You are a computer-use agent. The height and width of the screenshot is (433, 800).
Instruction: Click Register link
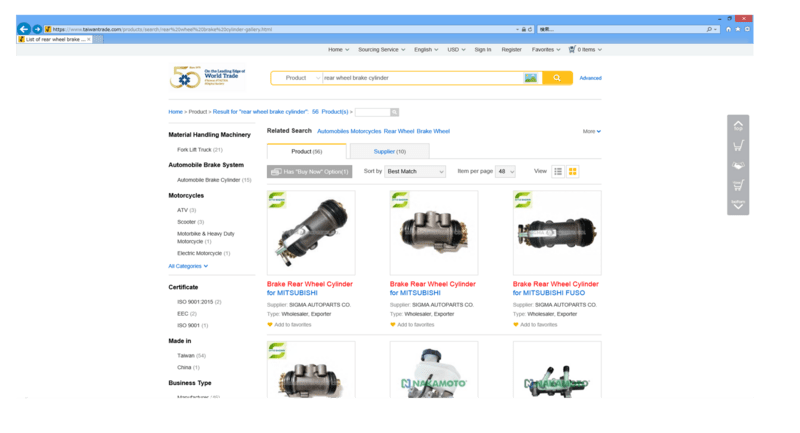pyautogui.click(x=511, y=49)
